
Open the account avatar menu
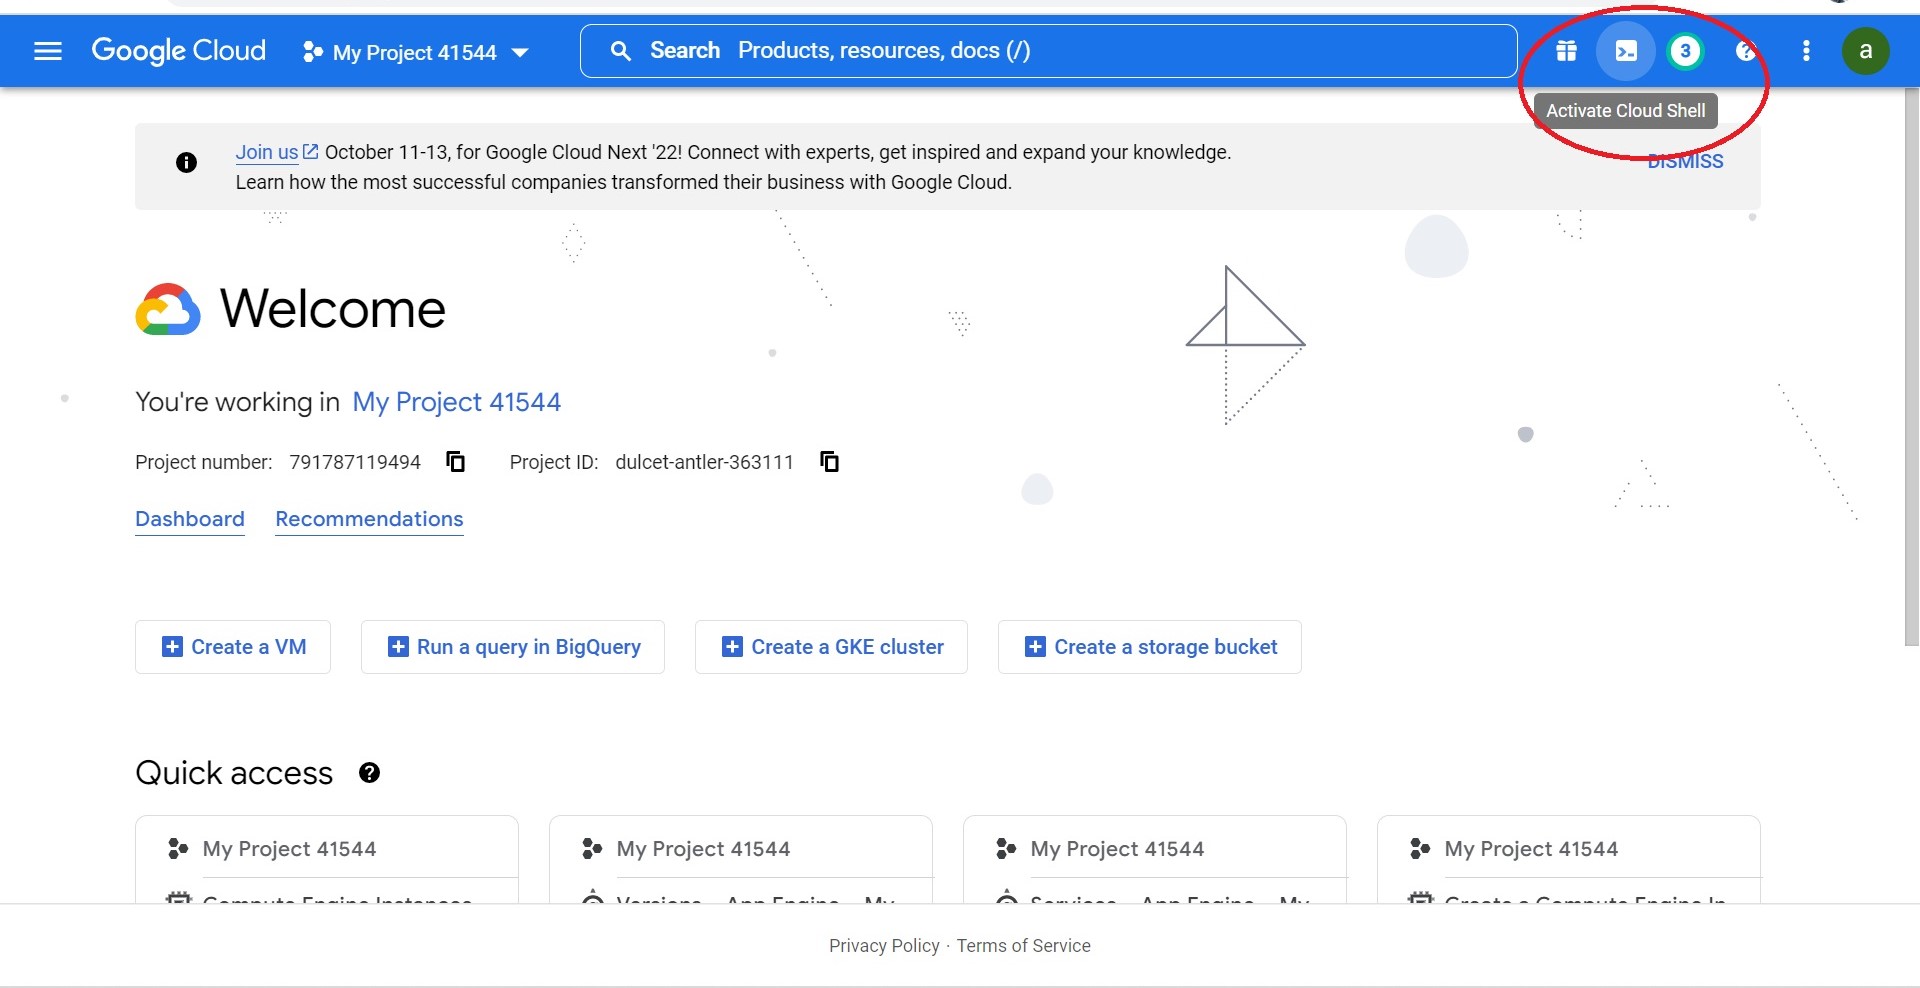point(1866,50)
